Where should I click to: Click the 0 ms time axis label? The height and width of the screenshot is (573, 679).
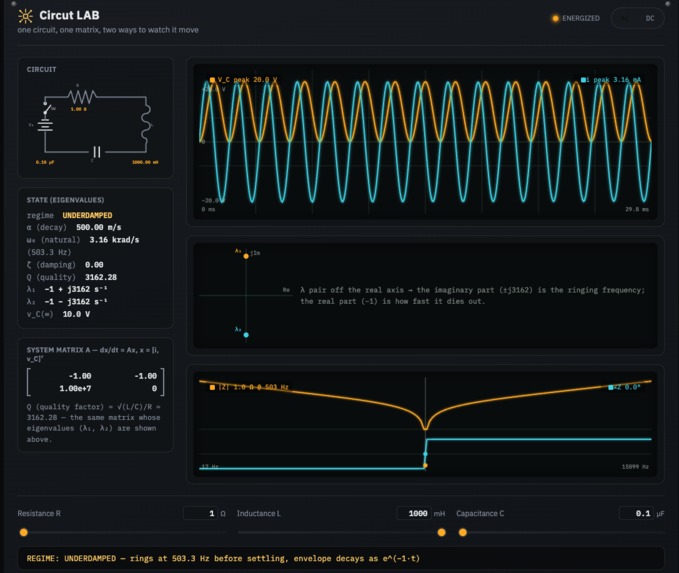pyautogui.click(x=208, y=209)
